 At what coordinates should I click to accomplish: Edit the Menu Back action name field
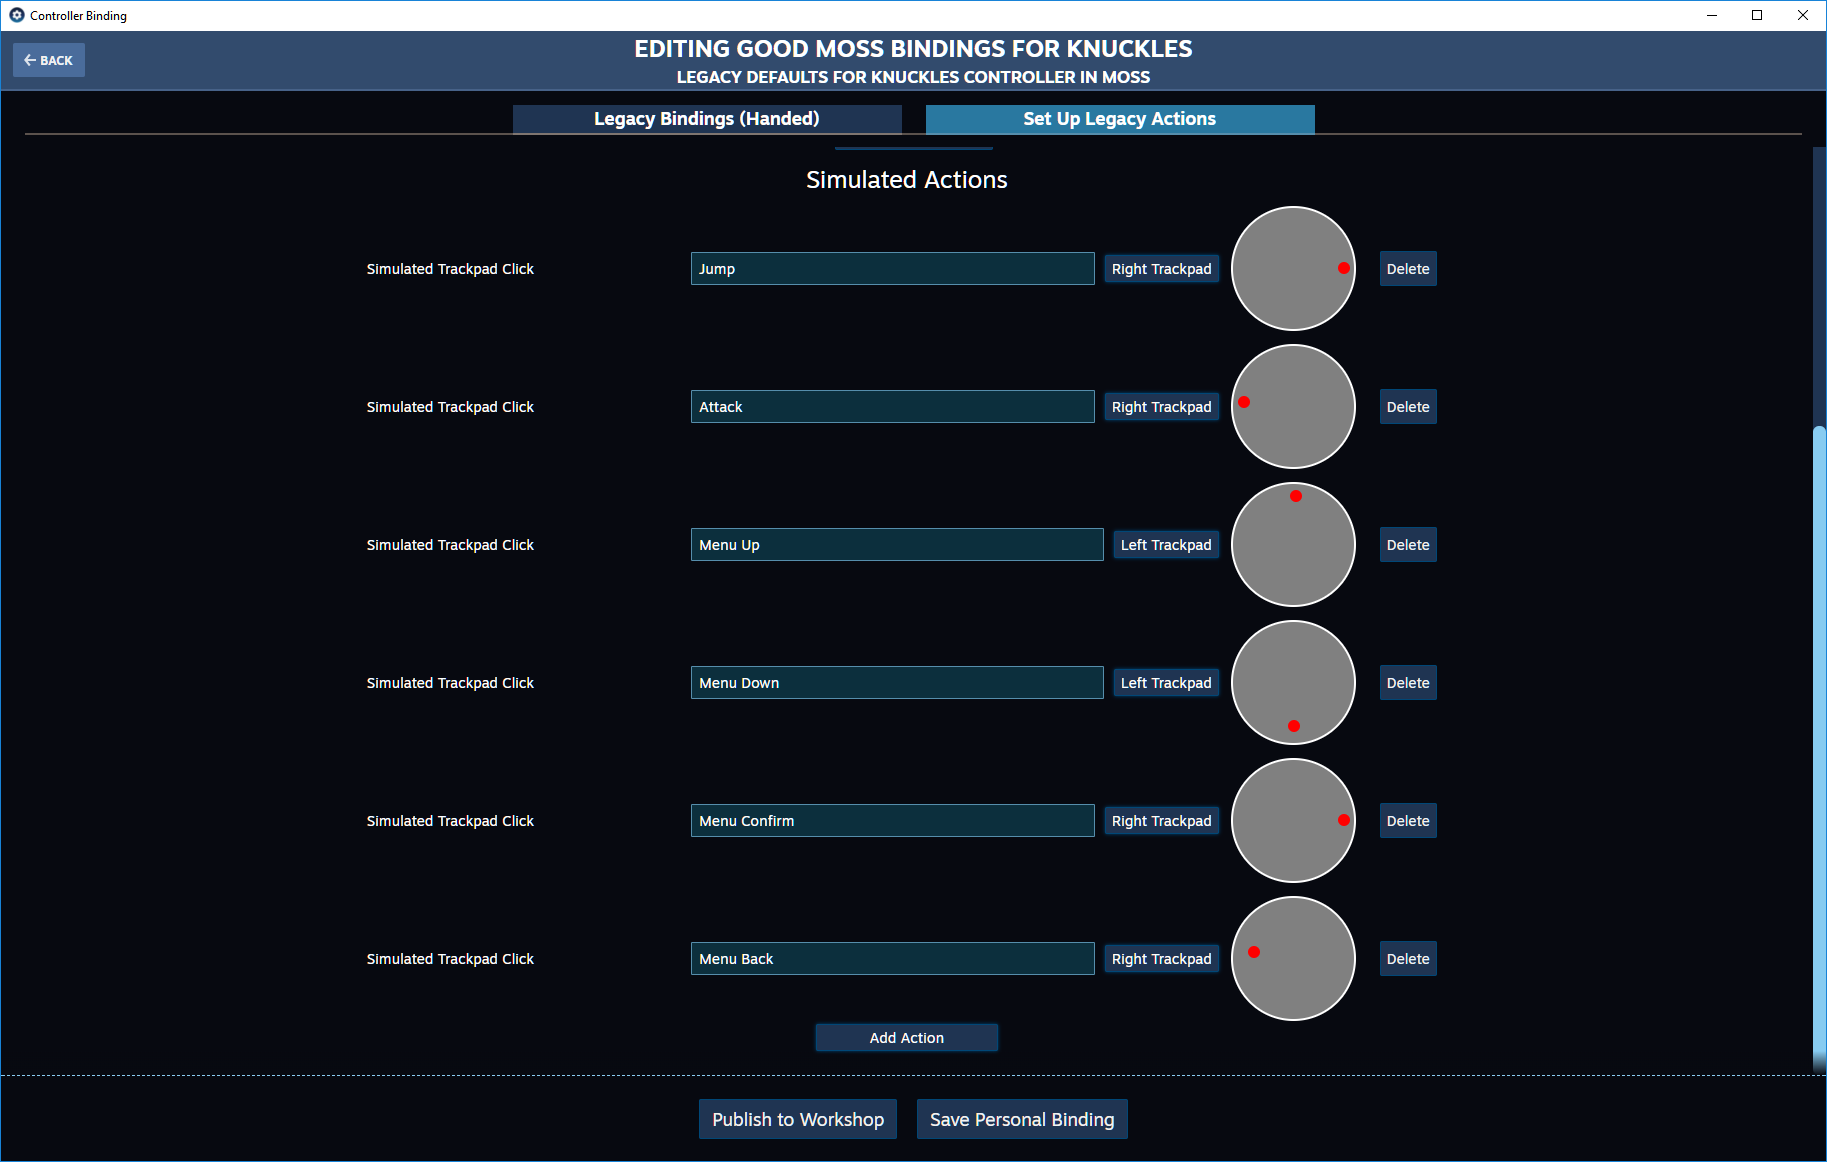click(892, 959)
